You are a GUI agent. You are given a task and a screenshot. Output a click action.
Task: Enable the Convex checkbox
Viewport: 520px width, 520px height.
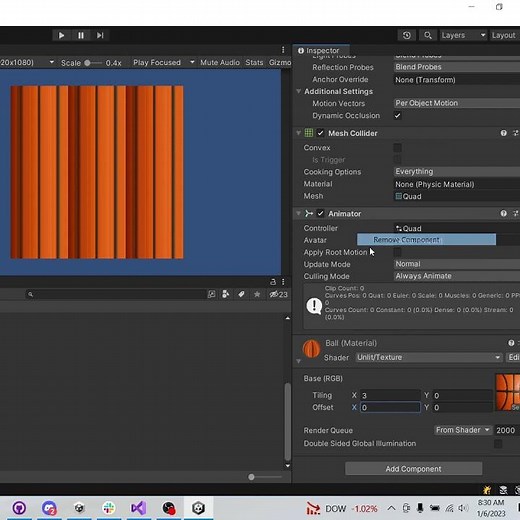[397, 148]
